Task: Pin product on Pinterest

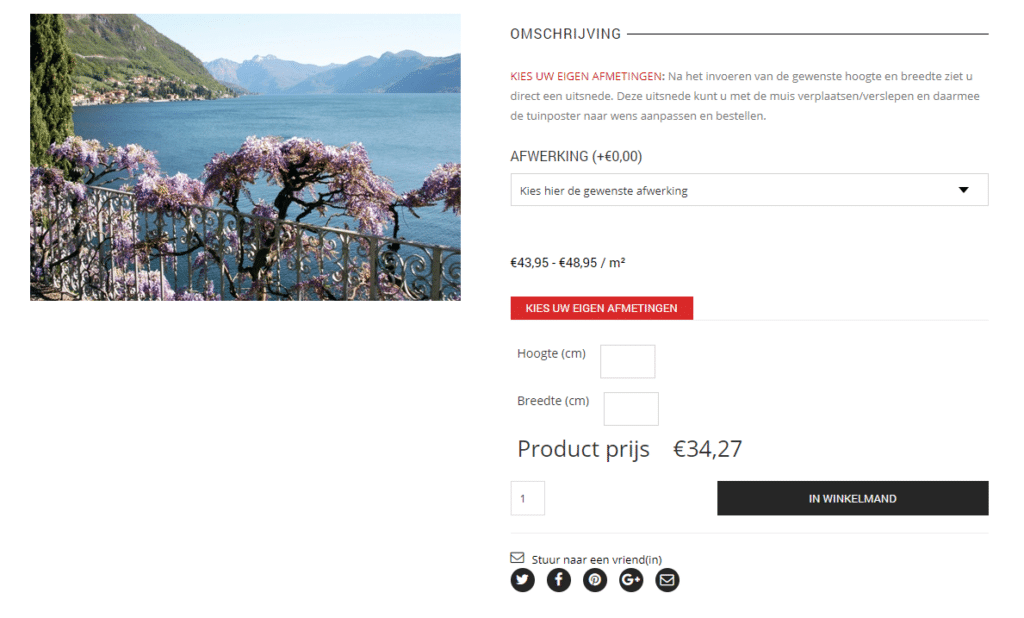Action: [x=595, y=580]
